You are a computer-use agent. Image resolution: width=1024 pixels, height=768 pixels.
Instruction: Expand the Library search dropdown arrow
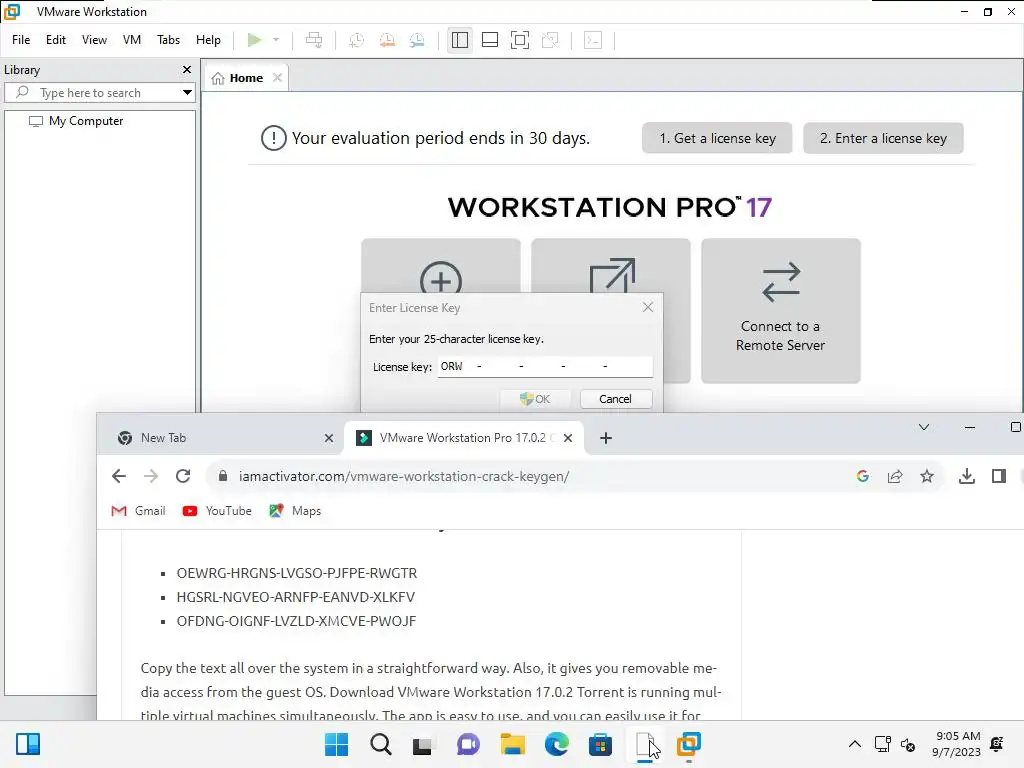[x=187, y=93]
